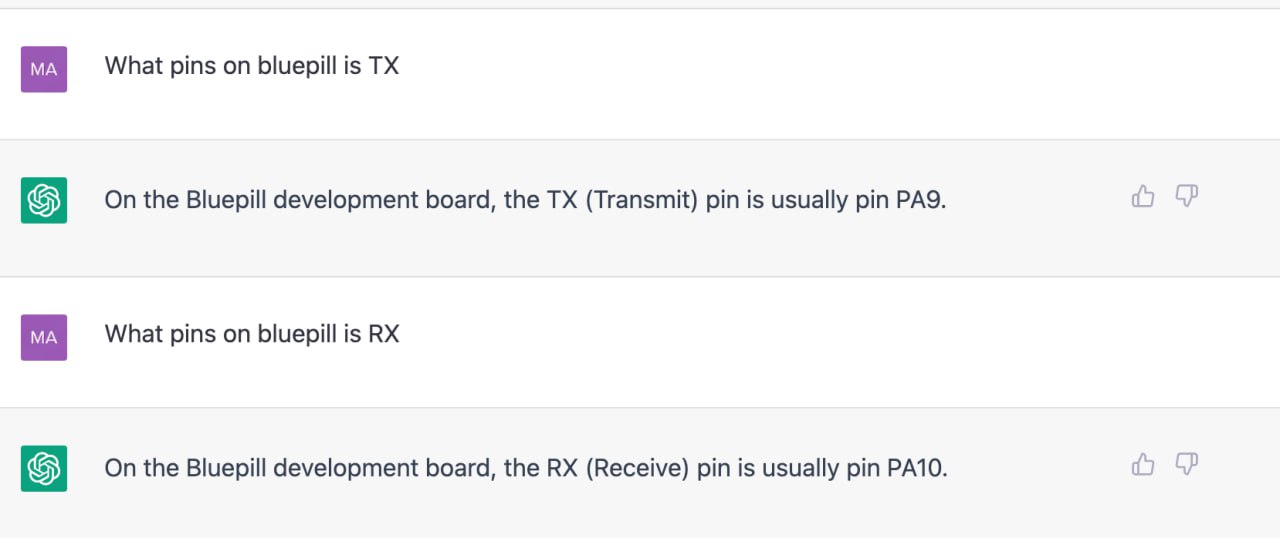Screen dimensions: 1280x538
Task: Give thumbs down to the PA10 answer
Action: click(1186, 465)
